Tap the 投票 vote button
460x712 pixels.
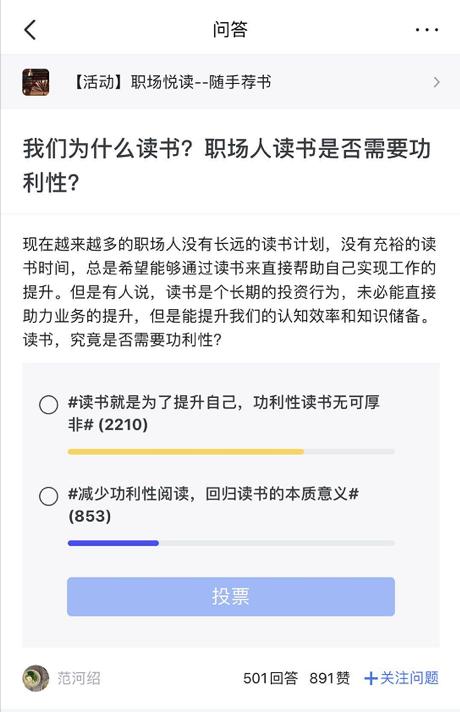[x=231, y=596]
